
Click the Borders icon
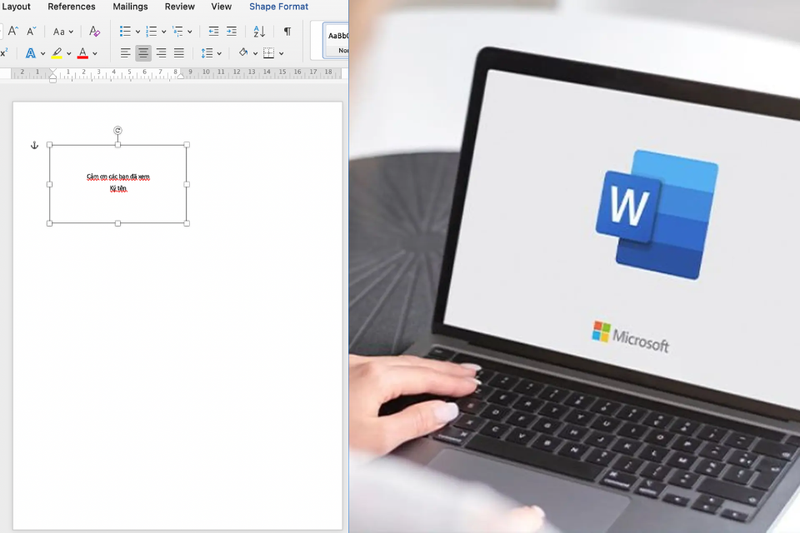(268, 53)
